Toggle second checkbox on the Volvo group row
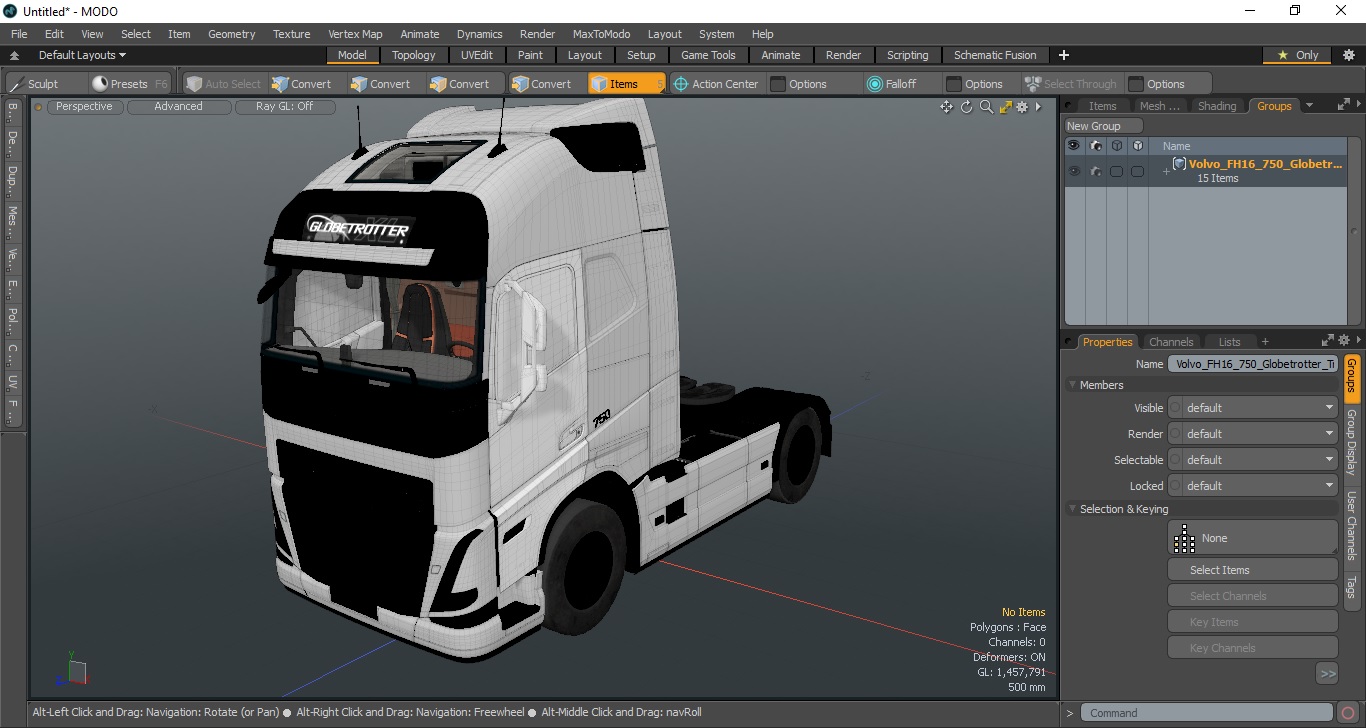Screen dimensions: 1366x728 pyautogui.click(x=1137, y=172)
